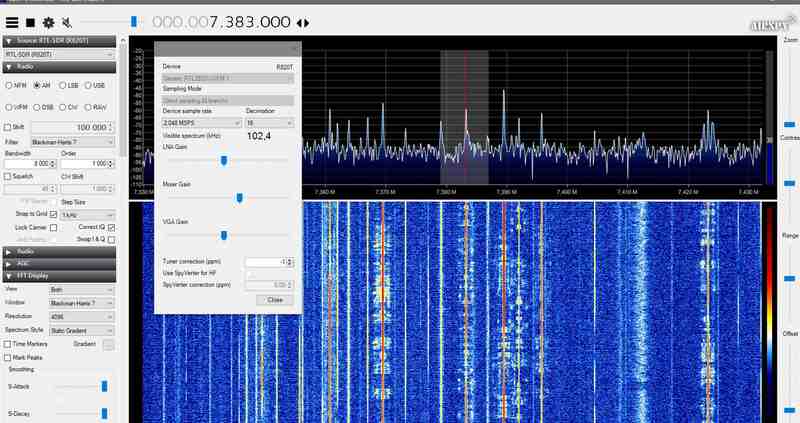Toggle Snap to Grid checkbox

click(x=53, y=214)
